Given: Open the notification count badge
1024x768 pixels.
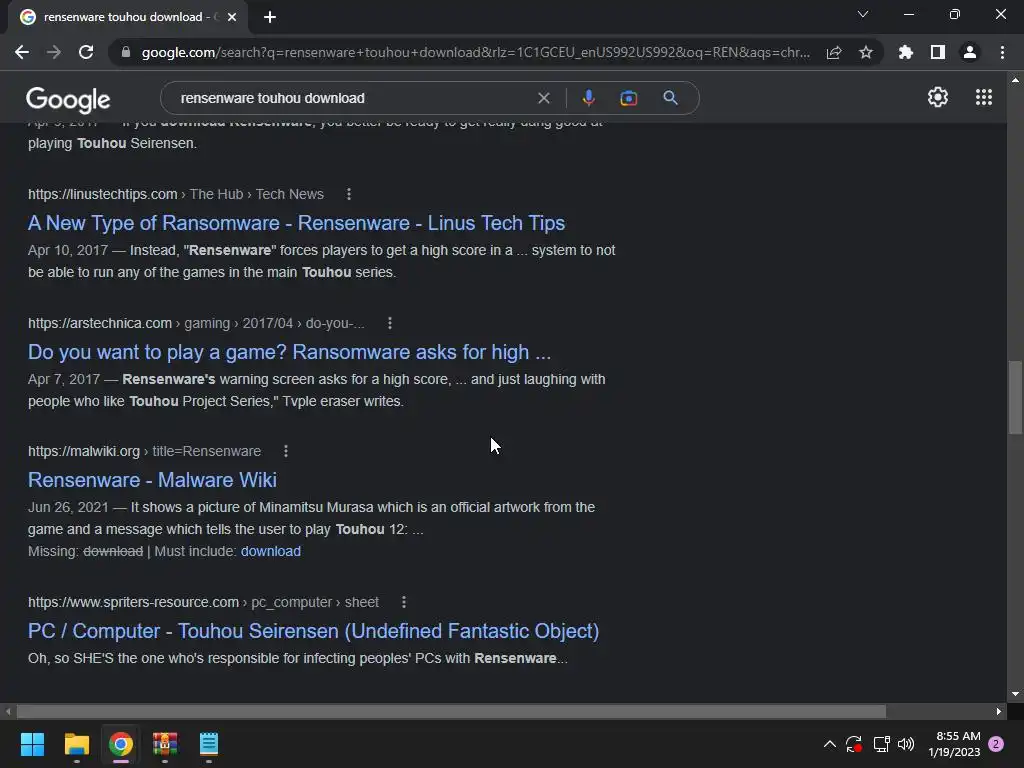Looking at the screenshot, I should [996, 744].
